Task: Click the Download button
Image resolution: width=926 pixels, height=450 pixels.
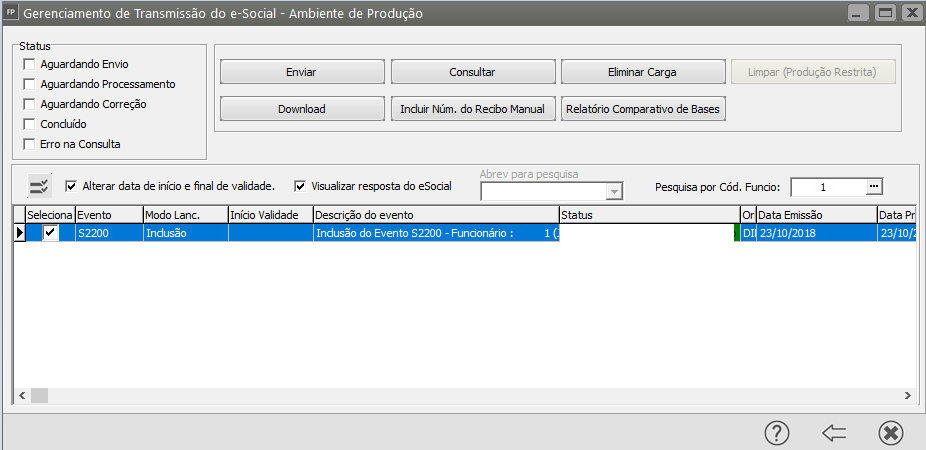Action: coord(302,109)
